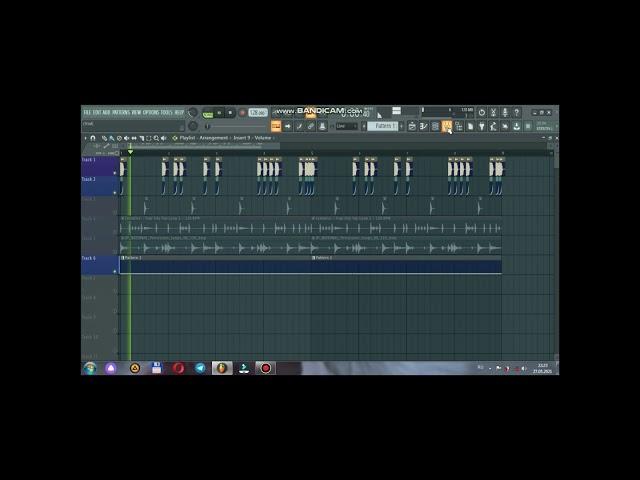The image size is (640, 480).
Task: Select the Slice tool in playlist
Action: (142, 138)
